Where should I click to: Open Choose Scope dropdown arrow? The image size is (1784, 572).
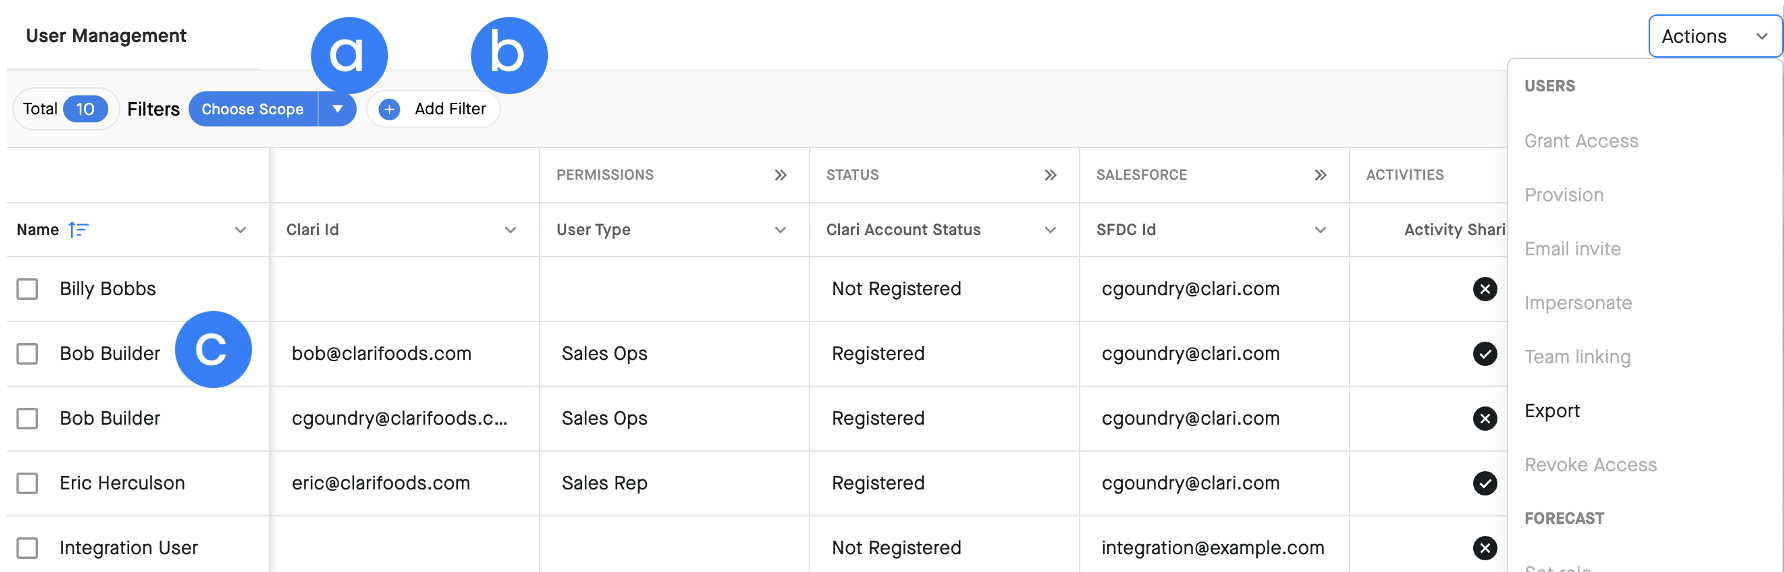click(x=338, y=109)
